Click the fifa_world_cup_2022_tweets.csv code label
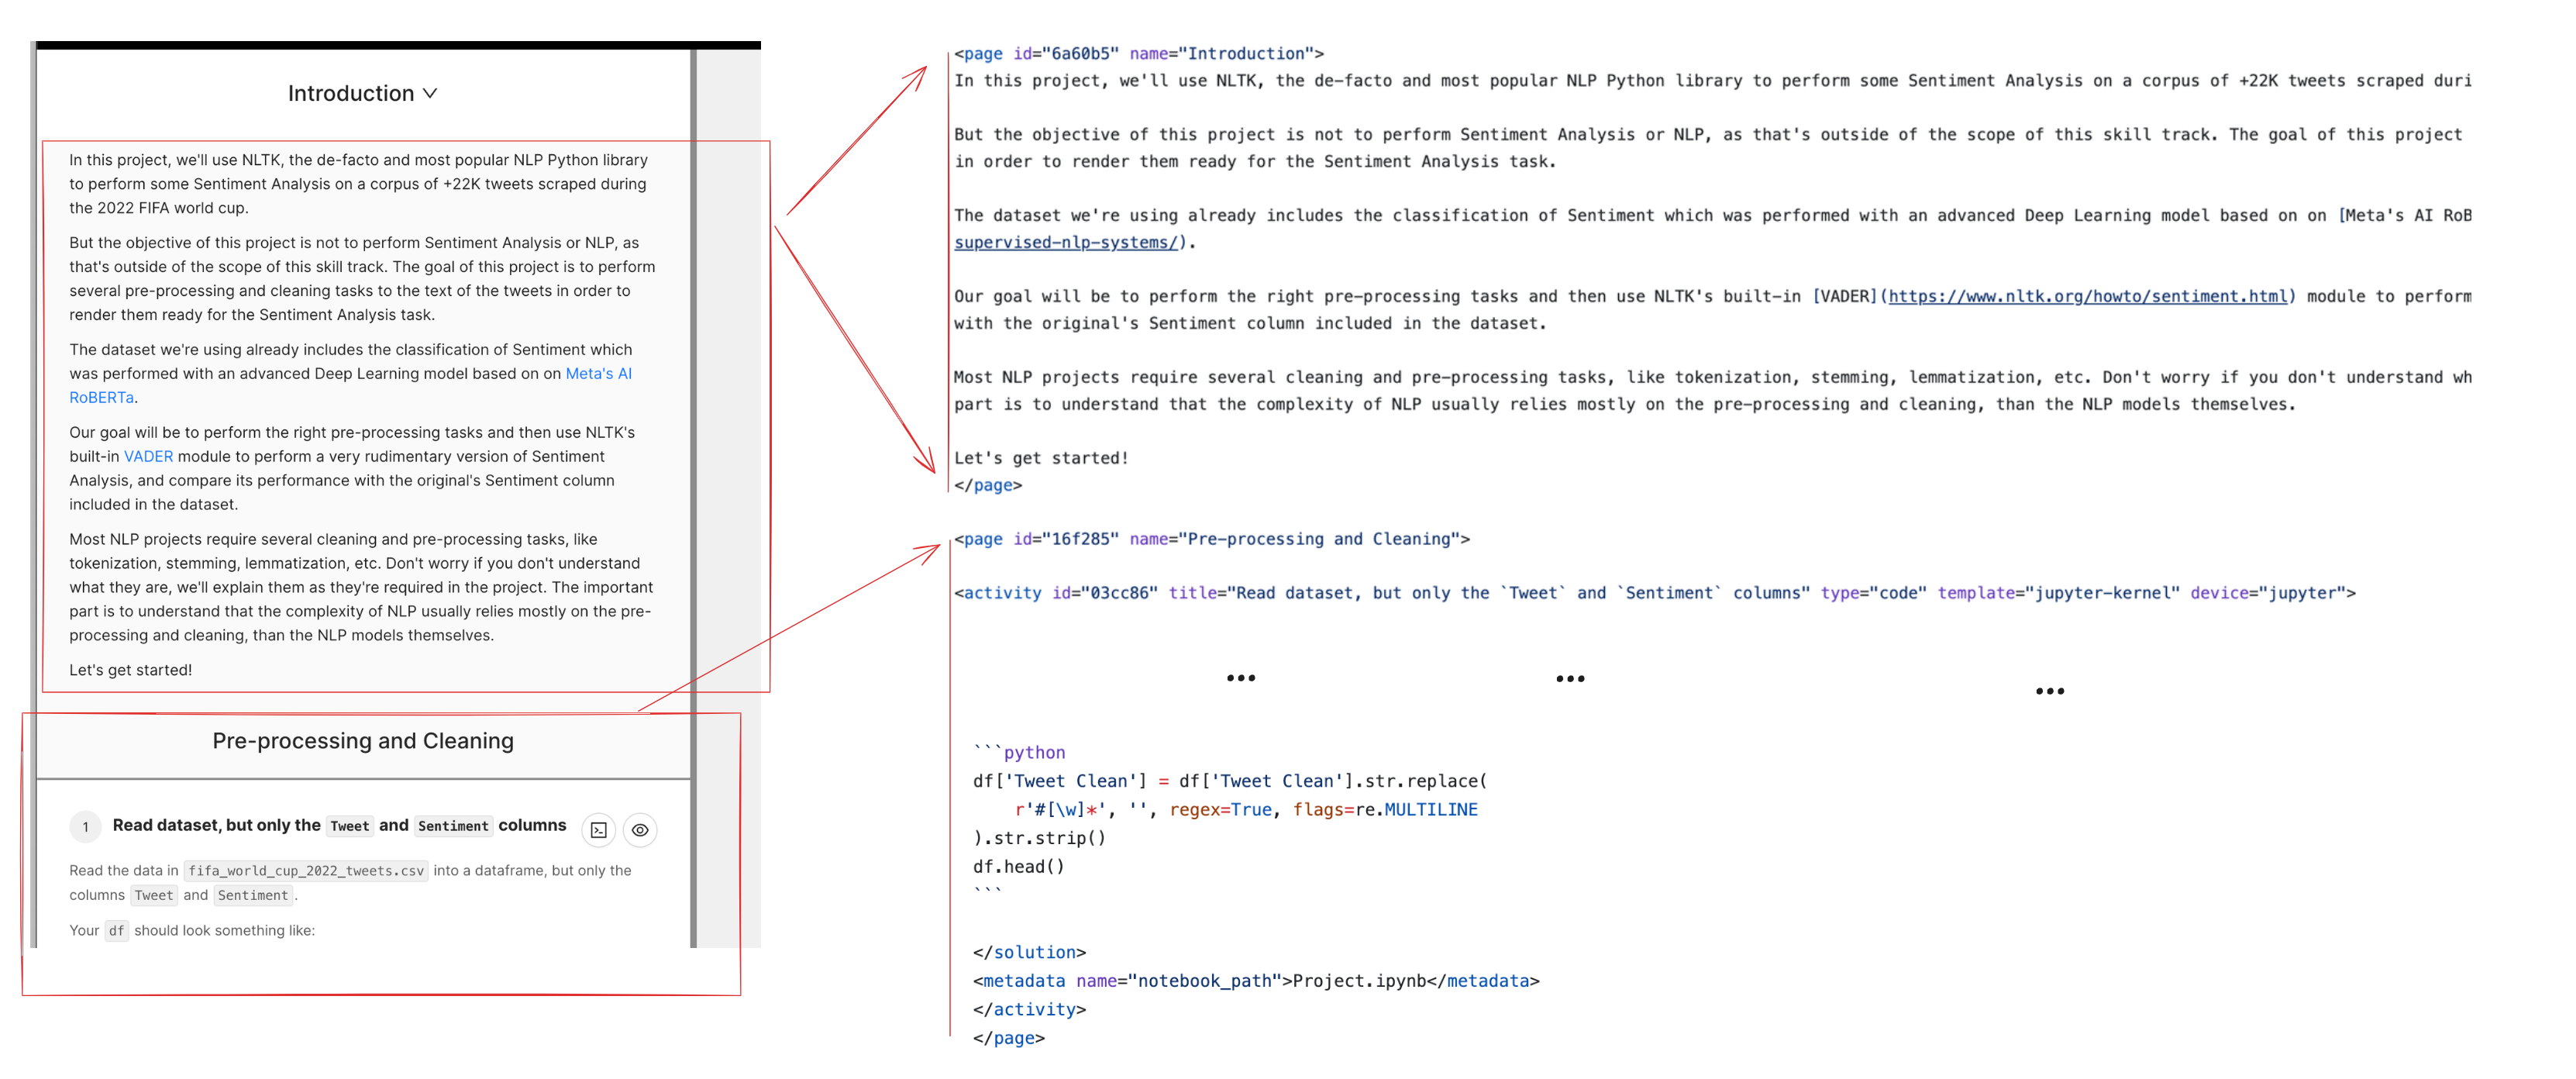Image resolution: width=2576 pixels, height=1079 pixels. coord(306,871)
